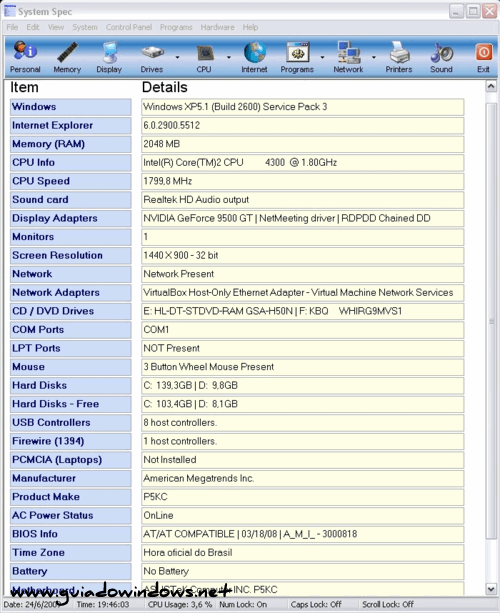The image size is (500, 613).
Task: Click the Internet Explorer item label
Action: pyautogui.click(x=71, y=126)
